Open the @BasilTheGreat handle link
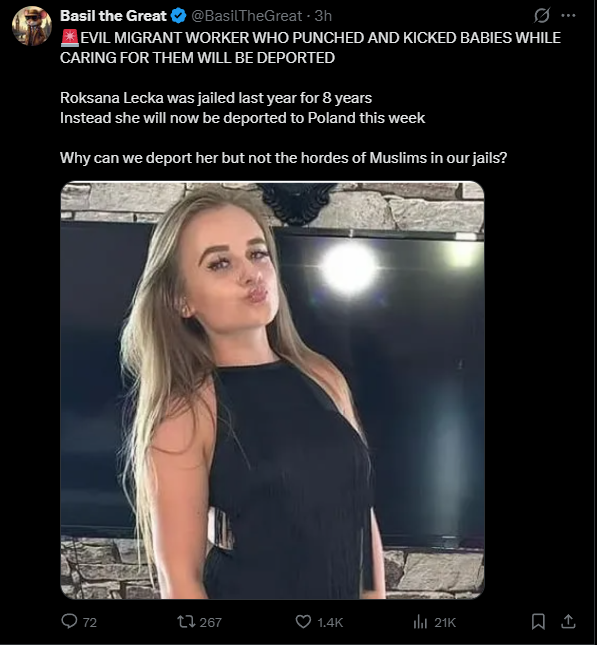Screen dimensions: 597x645 pyautogui.click(x=246, y=16)
